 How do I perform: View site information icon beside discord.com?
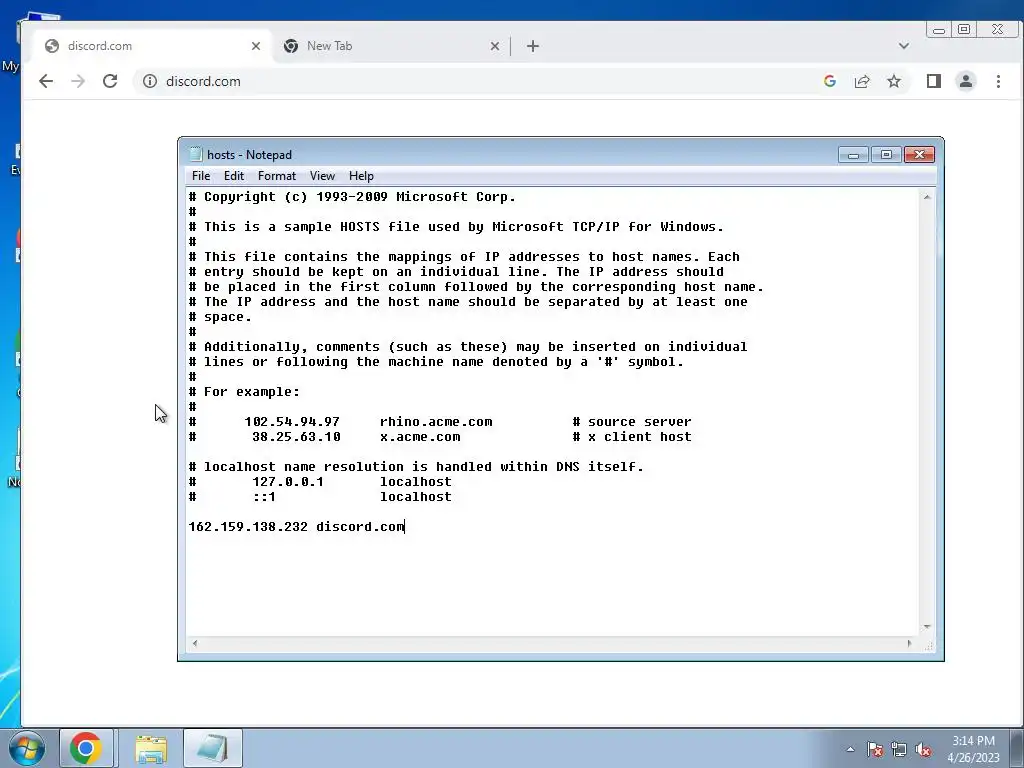[150, 81]
